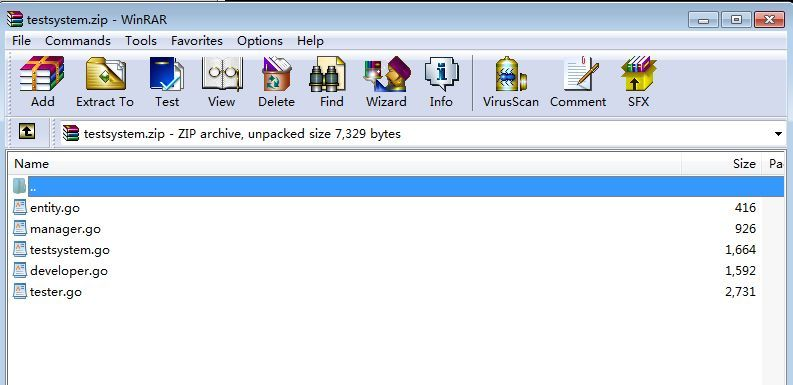Click the developer.go file icon
Viewport: 793px width, 385px height.
click(x=20, y=271)
